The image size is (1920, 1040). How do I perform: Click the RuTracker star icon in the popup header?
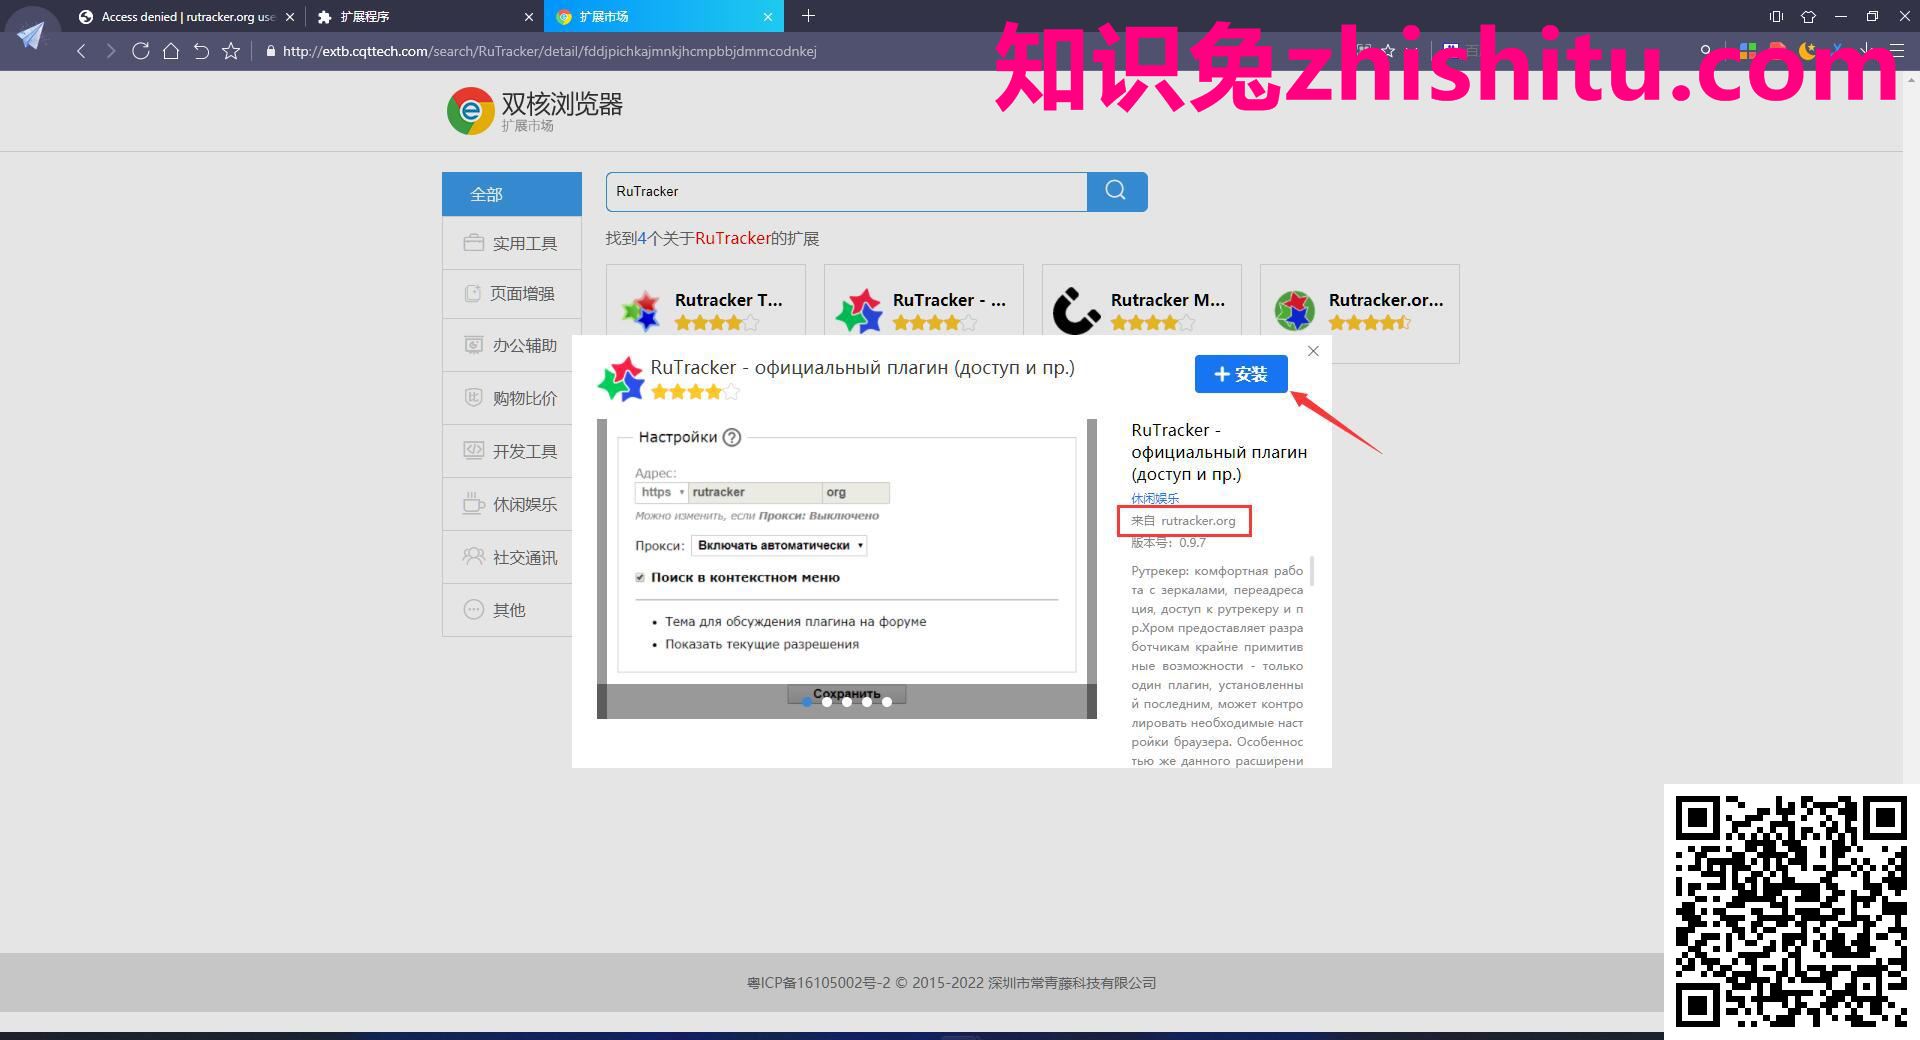point(620,379)
